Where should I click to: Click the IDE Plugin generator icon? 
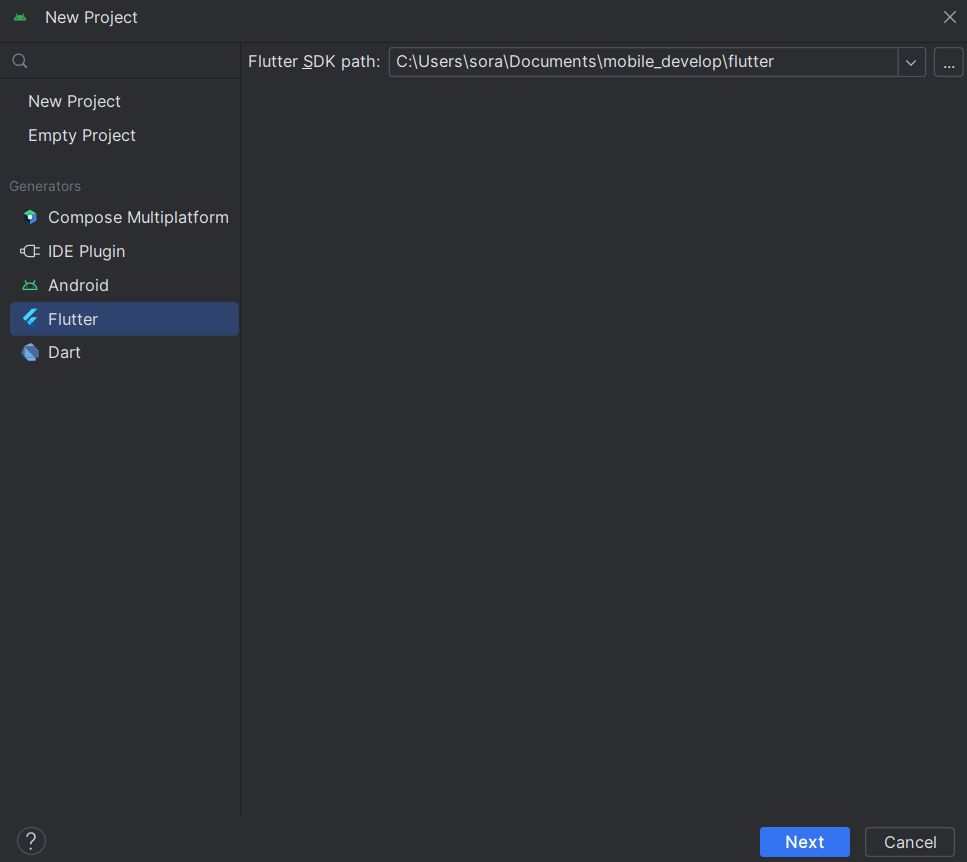29,251
